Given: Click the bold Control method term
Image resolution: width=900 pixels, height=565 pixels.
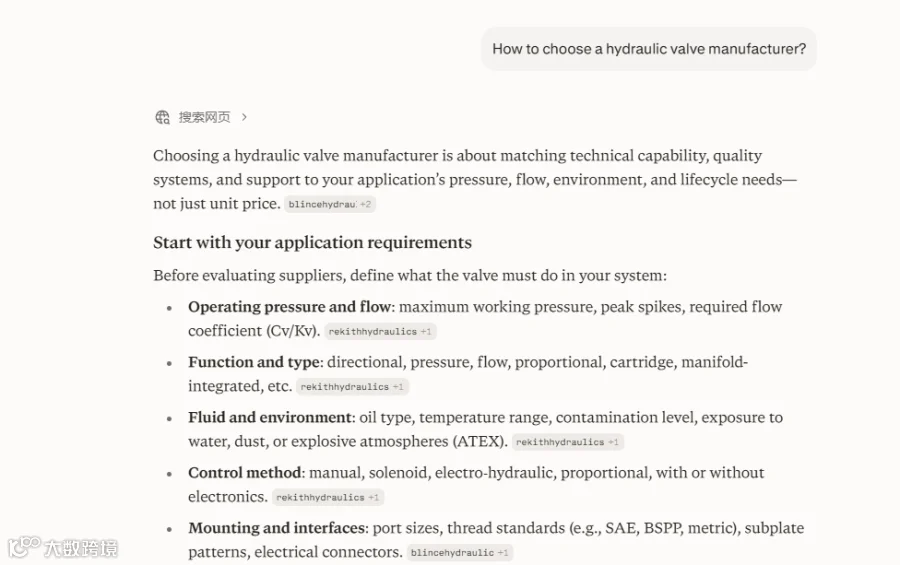Looking at the screenshot, I should point(245,473).
